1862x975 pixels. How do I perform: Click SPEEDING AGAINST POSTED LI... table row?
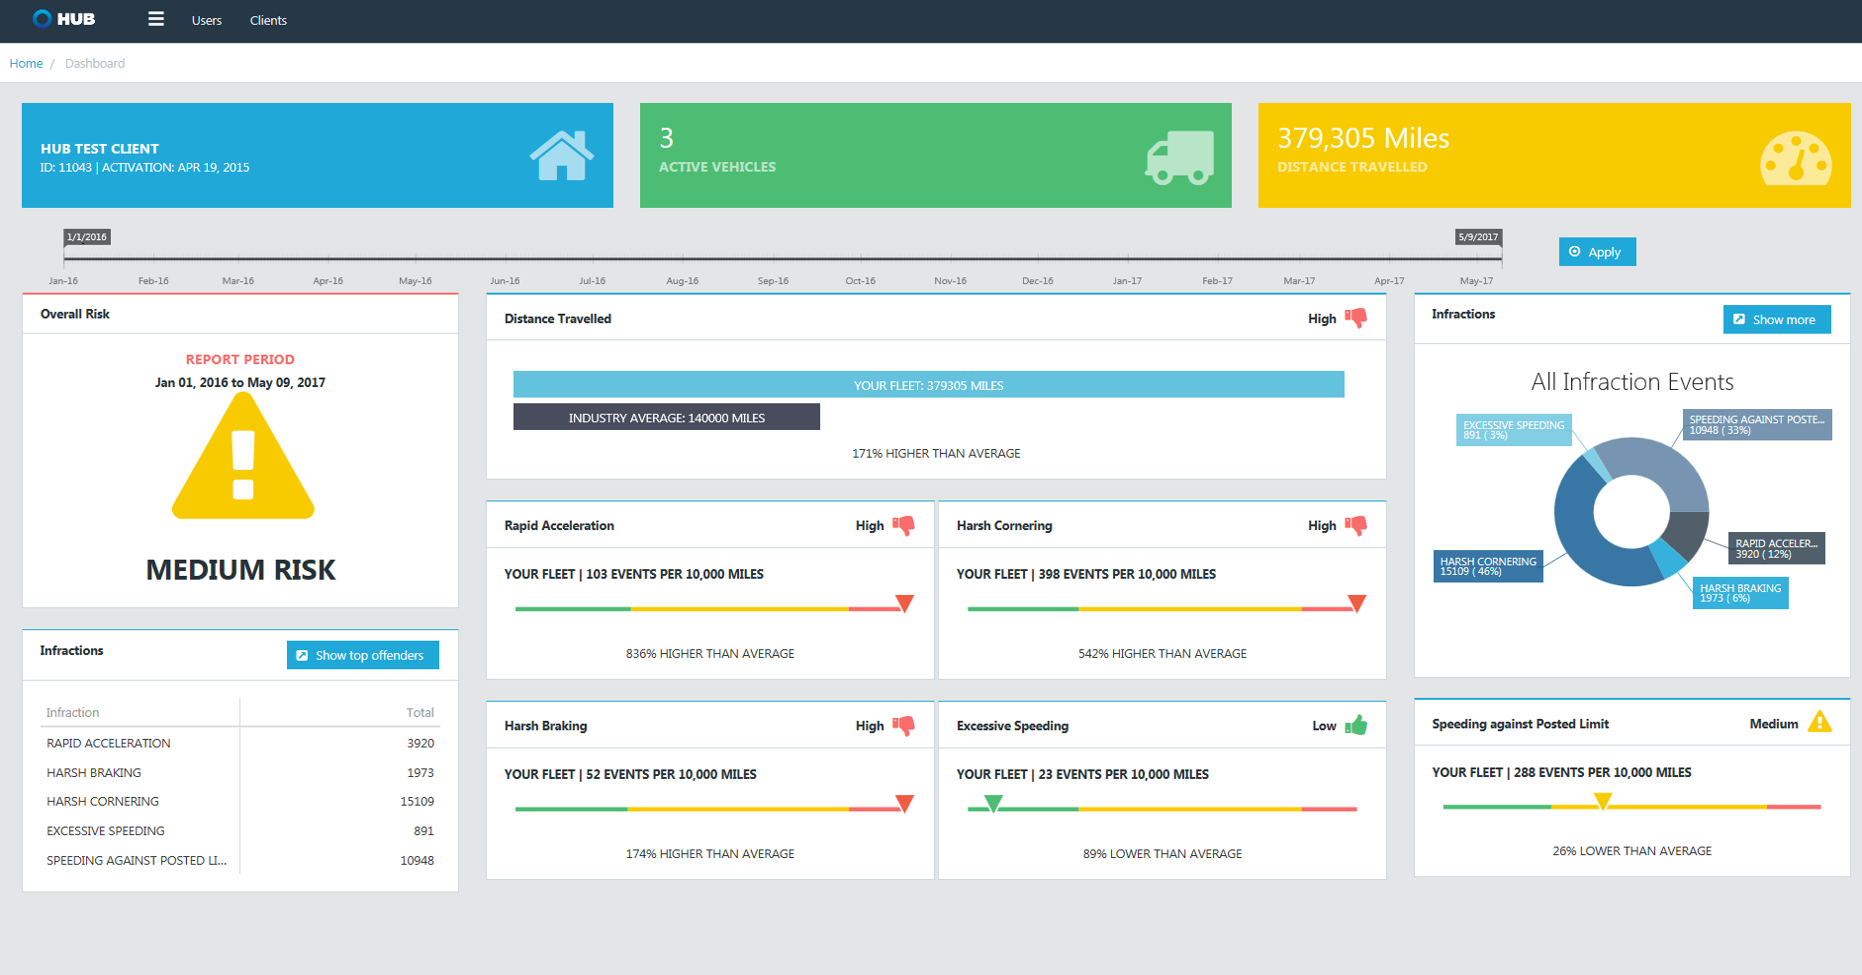[240, 860]
